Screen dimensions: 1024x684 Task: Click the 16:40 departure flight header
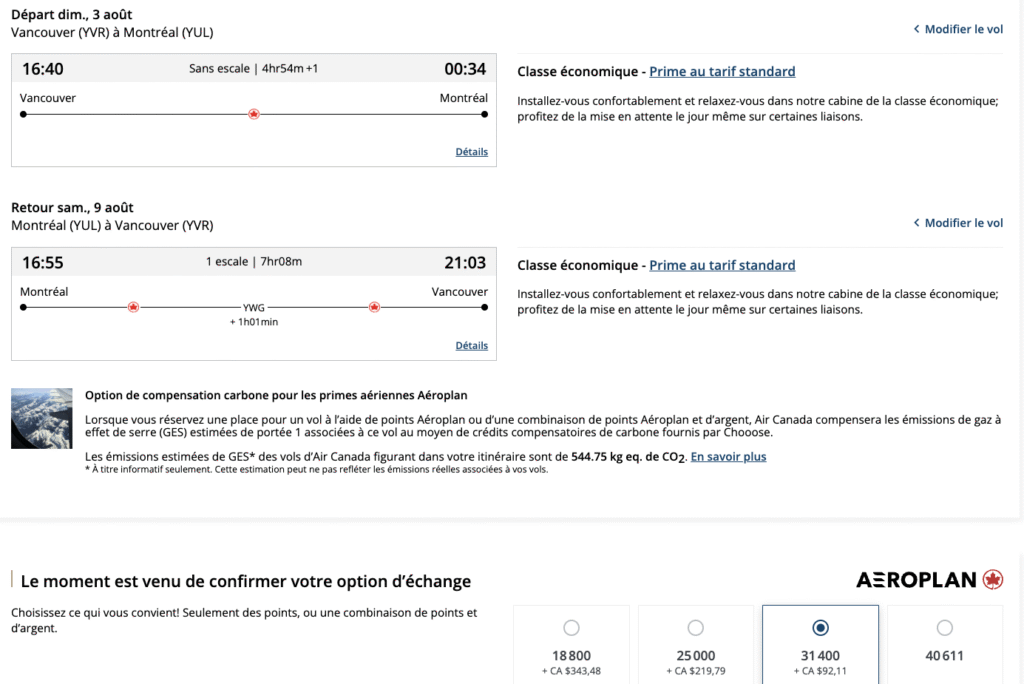[x=253, y=69]
